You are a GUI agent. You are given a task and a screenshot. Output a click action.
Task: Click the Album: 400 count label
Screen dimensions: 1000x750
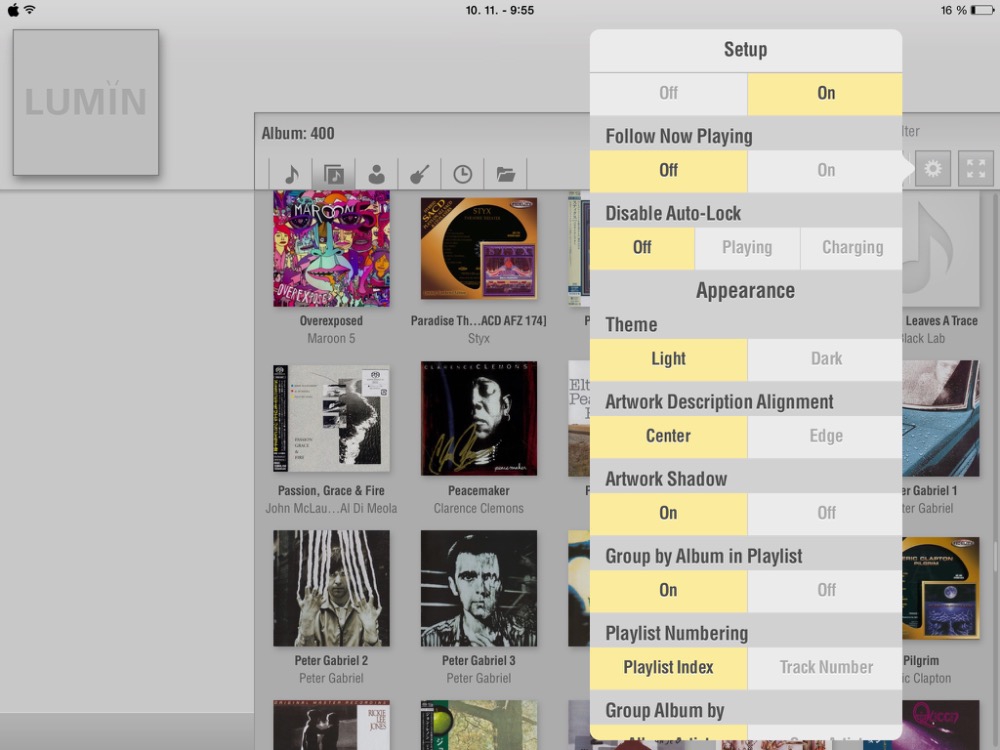tap(298, 133)
